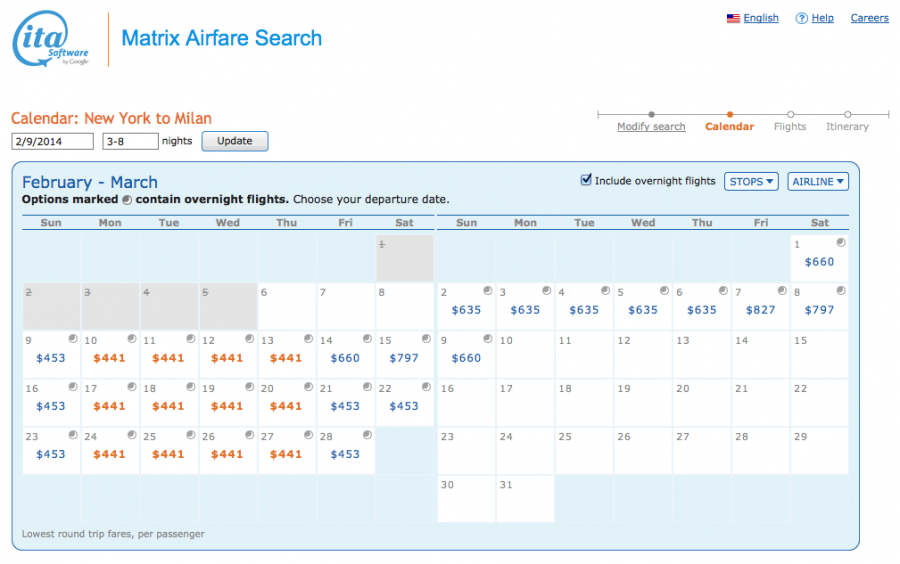Screen dimensions: 900x564
Task: Click overnight moon icon on March 1
Action: click(840, 243)
